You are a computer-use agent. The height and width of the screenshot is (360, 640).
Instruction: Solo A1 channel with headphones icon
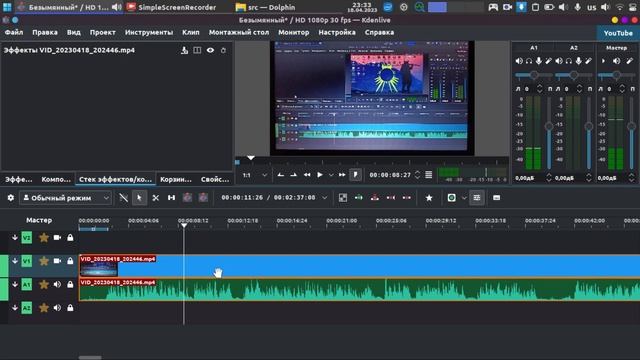[x=529, y=61]
